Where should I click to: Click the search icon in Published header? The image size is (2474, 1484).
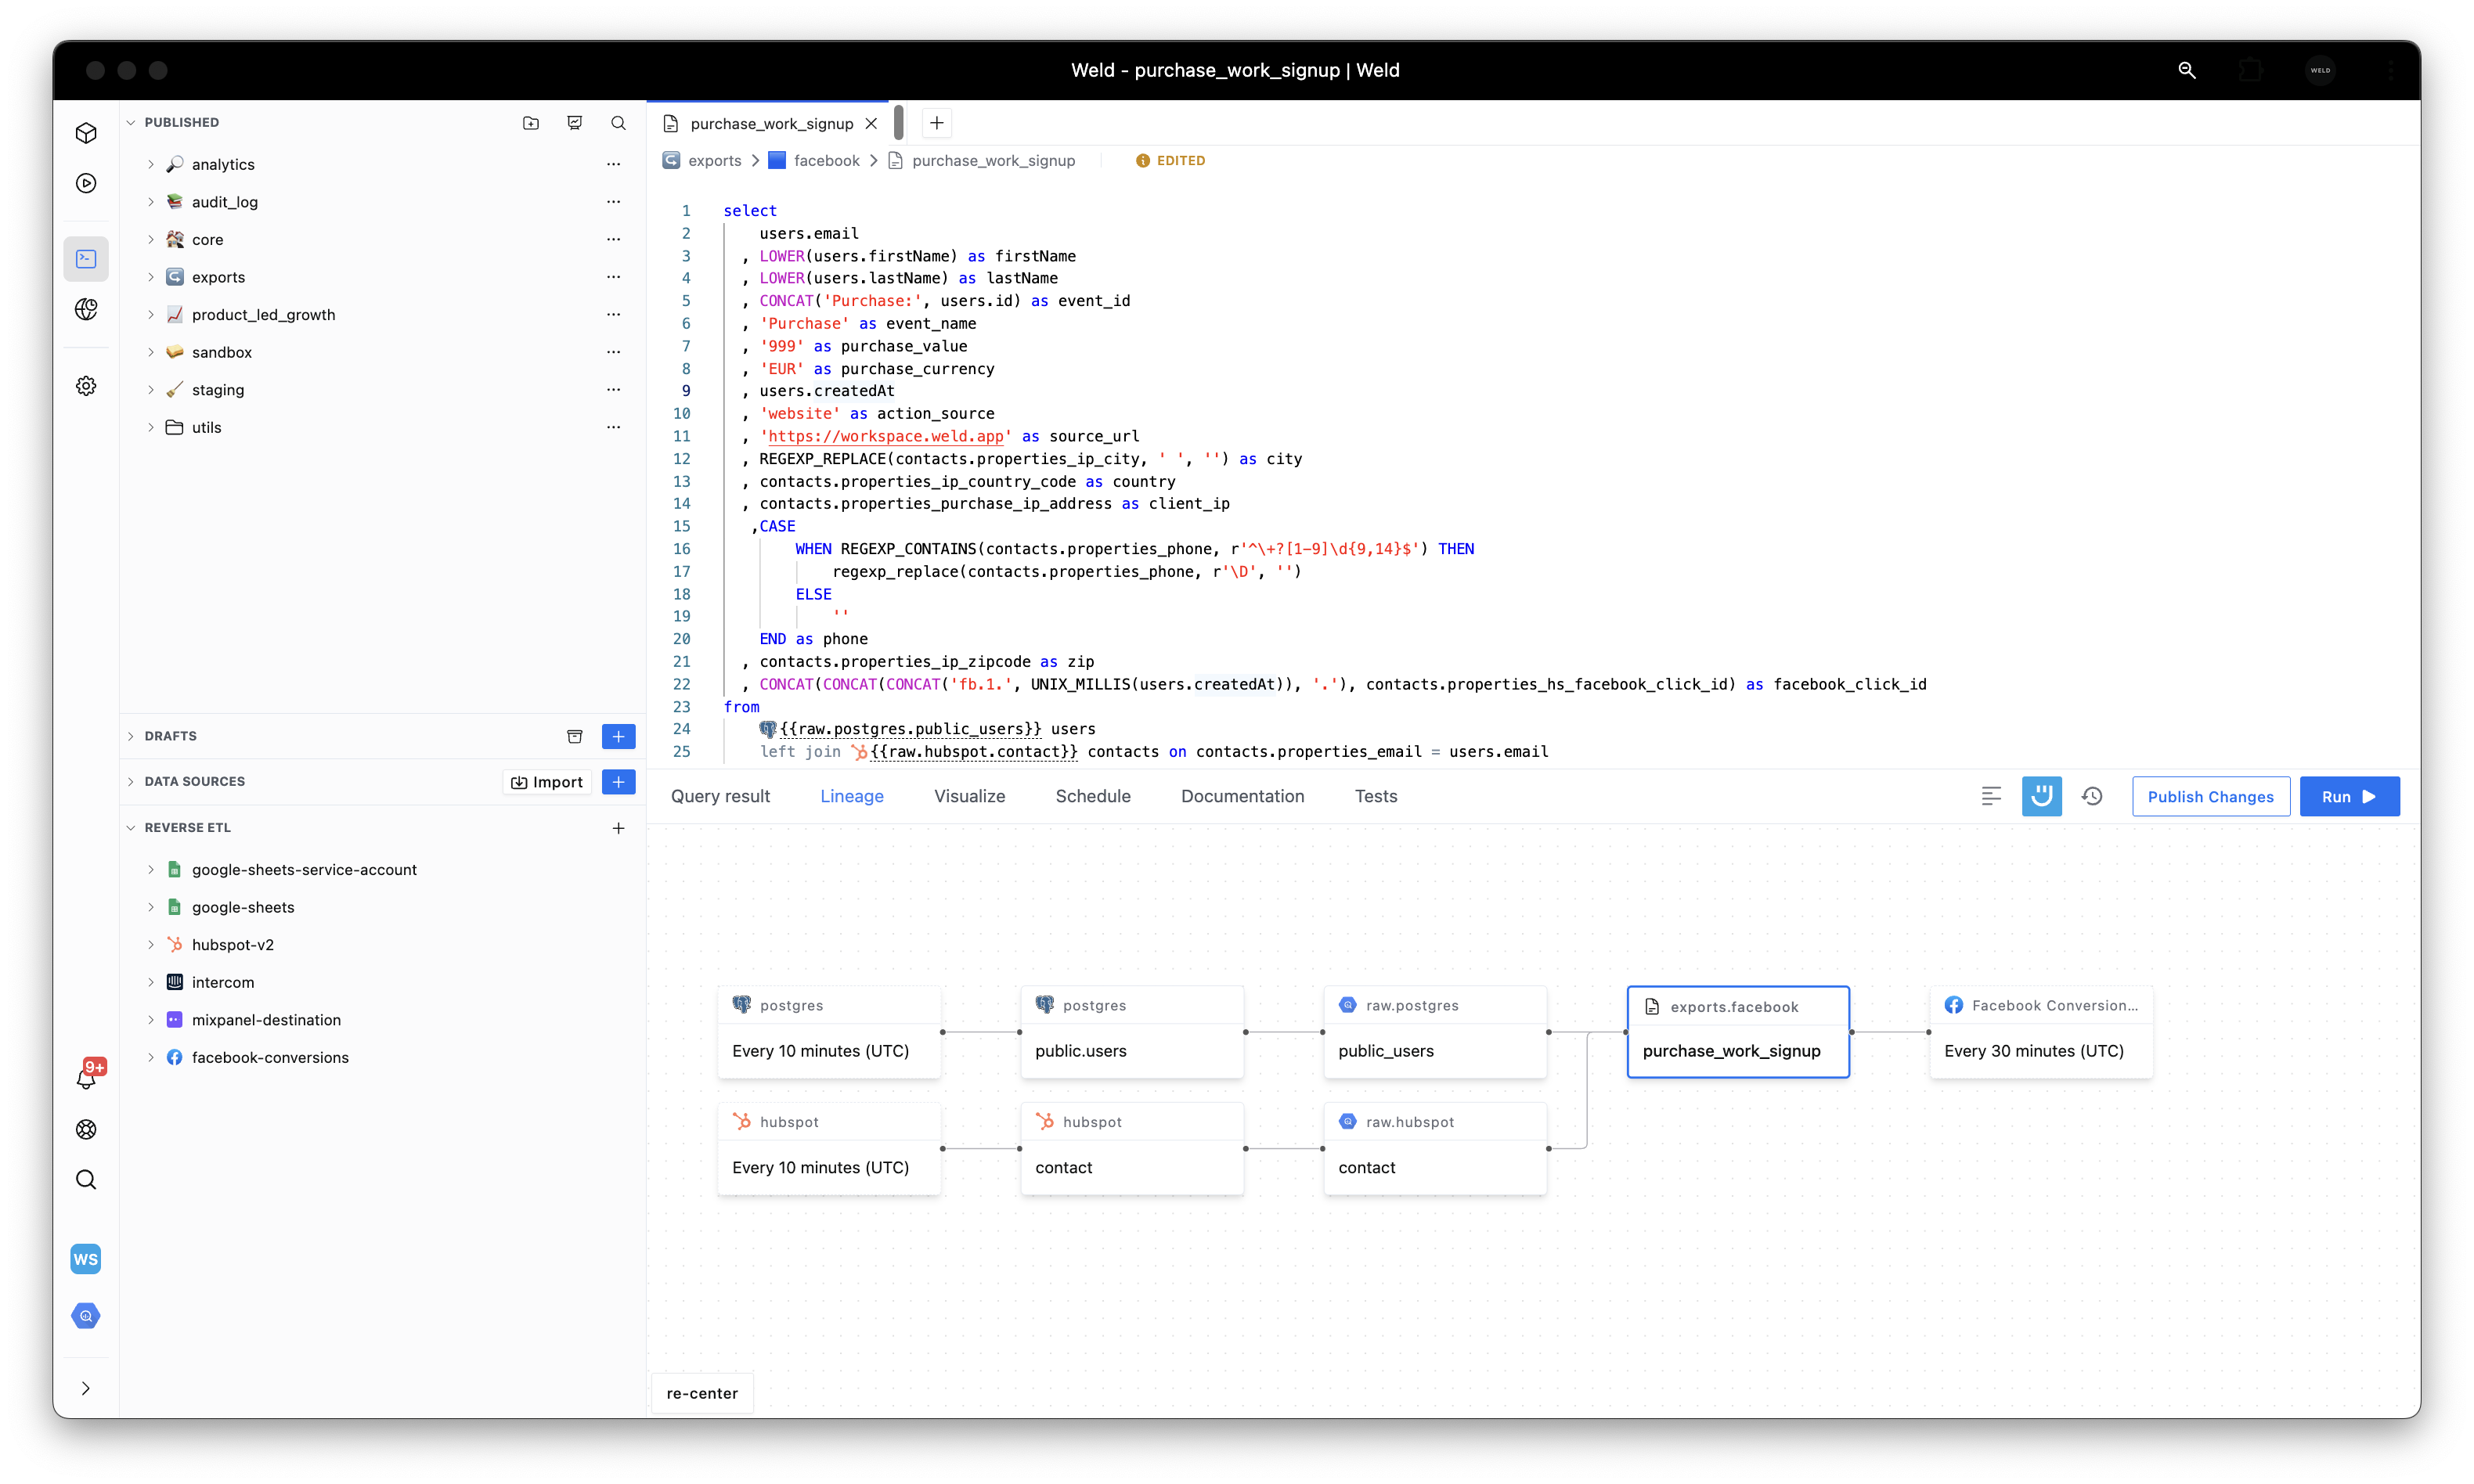(x=618, y=122)
